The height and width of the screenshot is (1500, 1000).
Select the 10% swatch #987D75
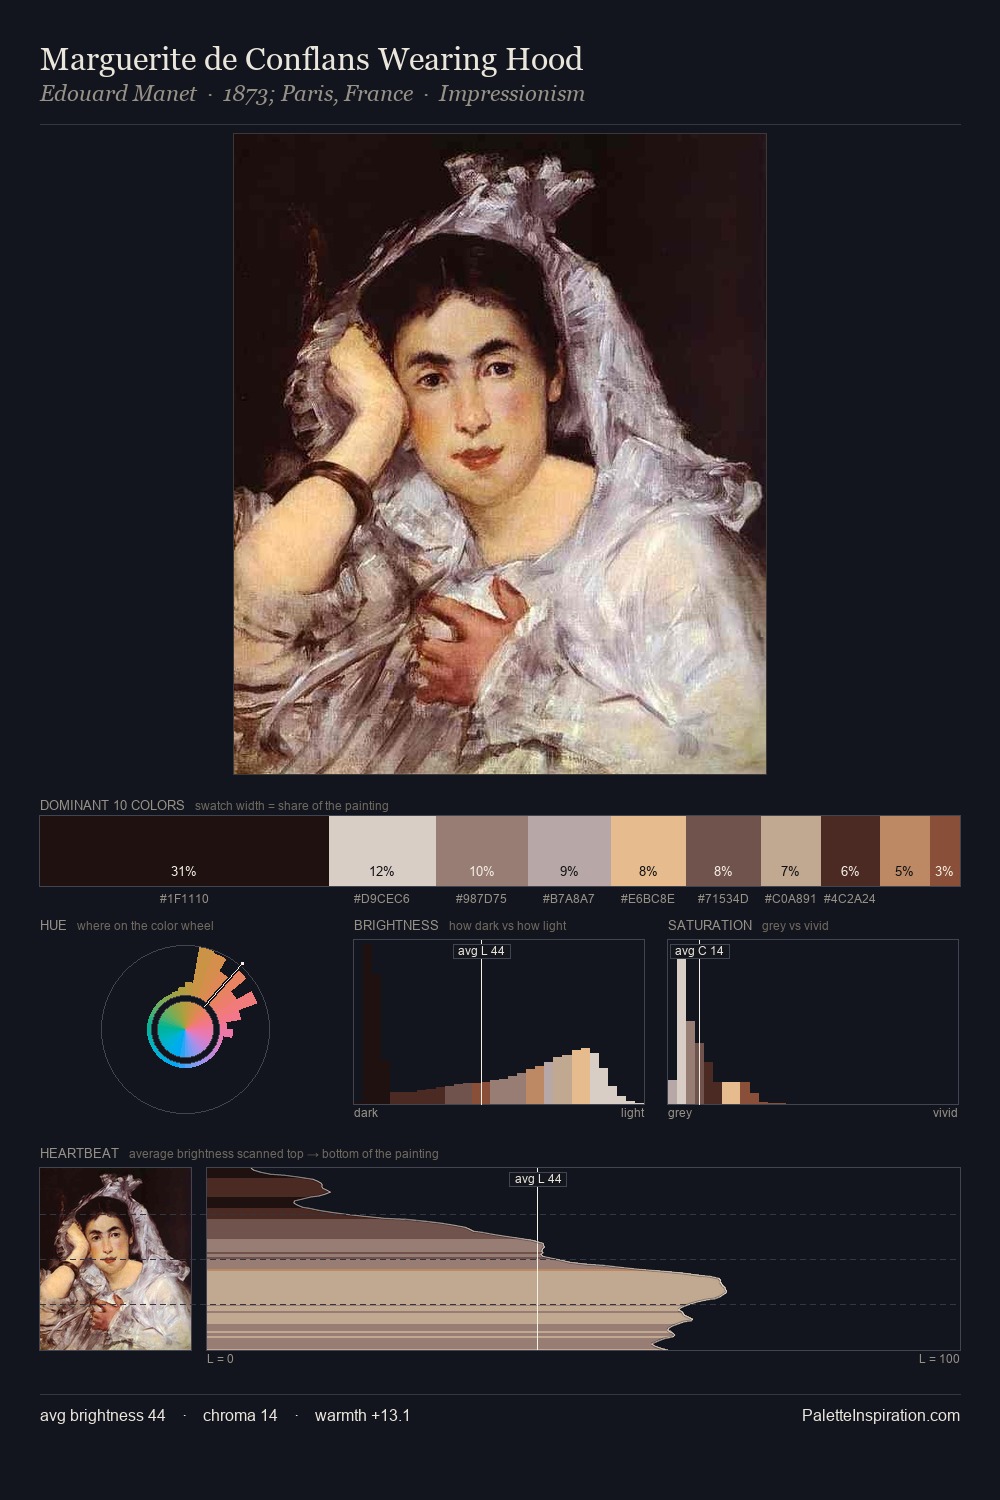click(x=482, y=851)
